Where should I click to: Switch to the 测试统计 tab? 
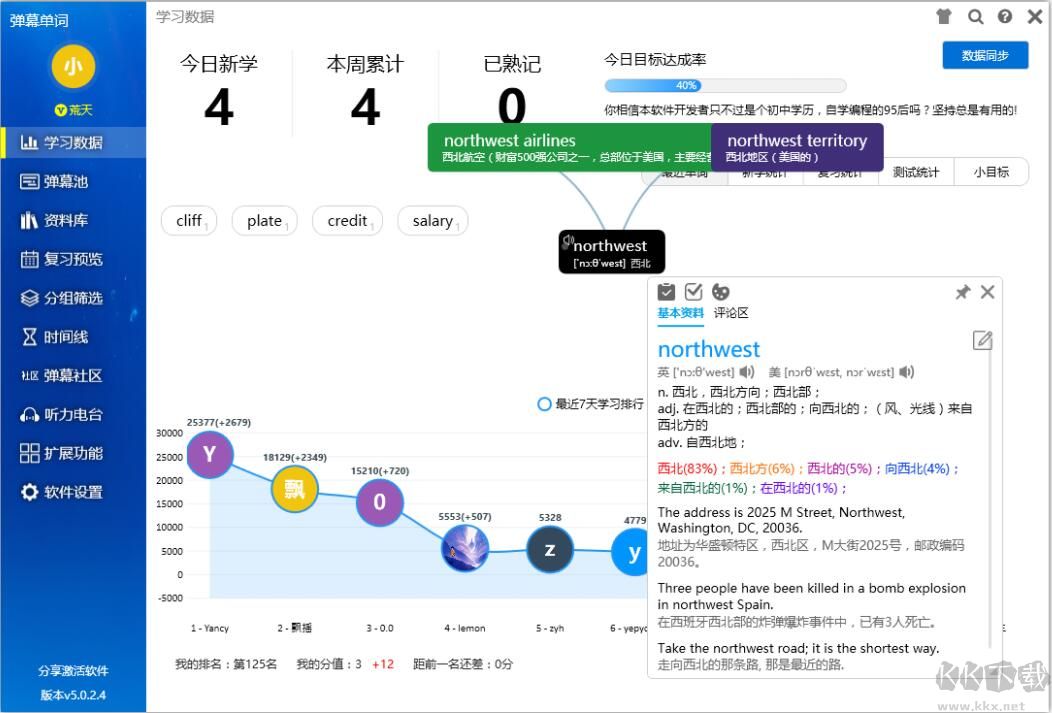[916, 171]
